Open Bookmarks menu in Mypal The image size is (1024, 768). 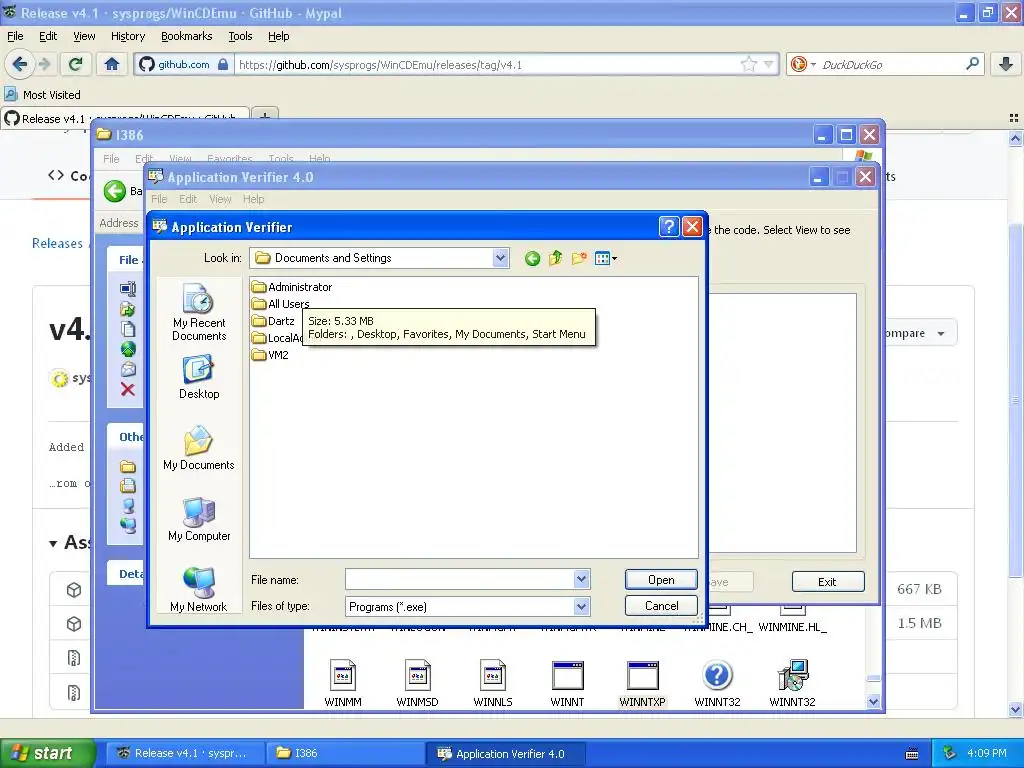[186, 36]
